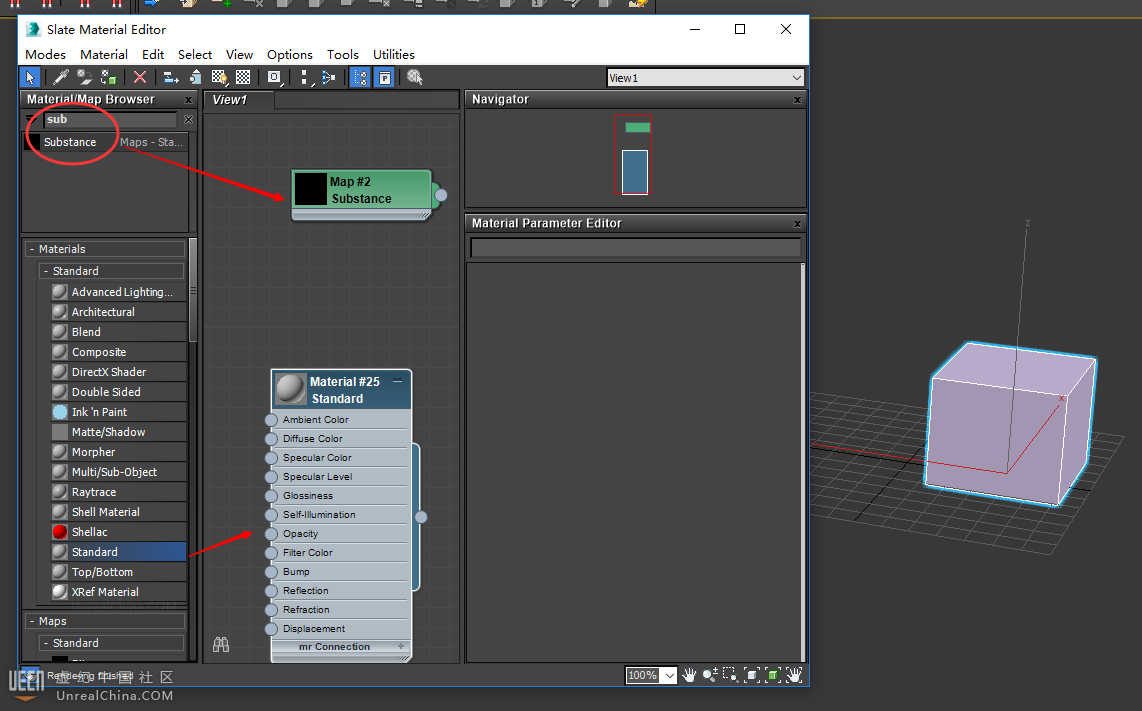Open the 100% zoom level dropdown
Viewport: 1142px width, 711px height.
668,676
